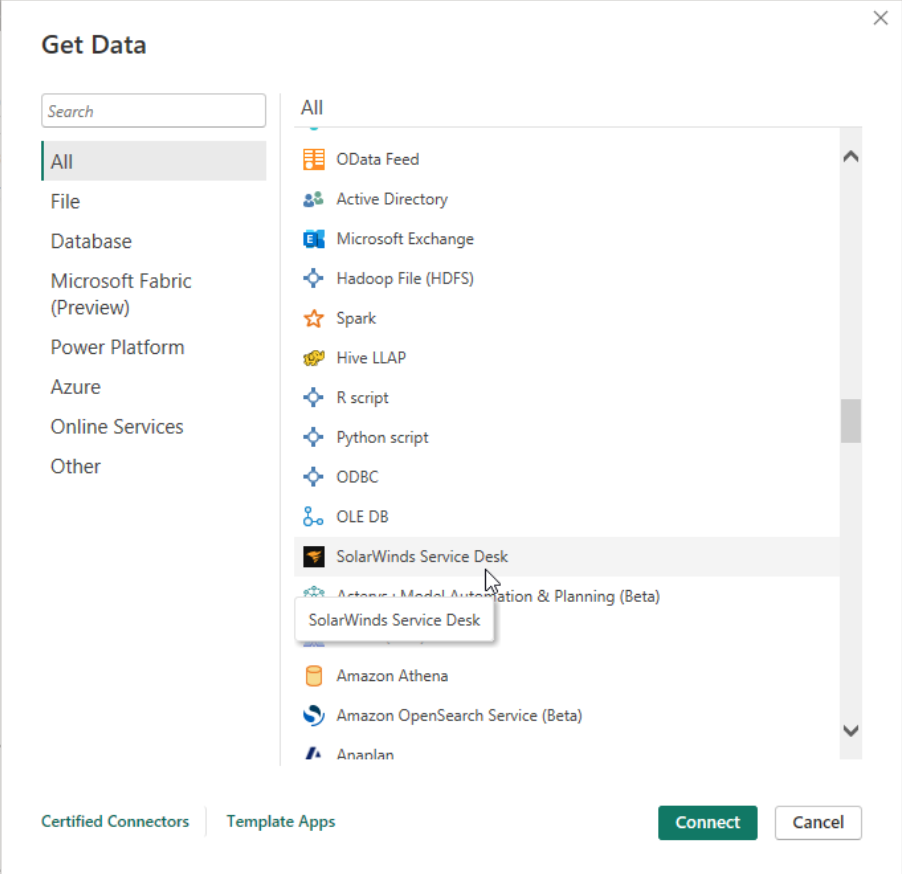Select the OLE DB connector icon
This screenshot has height=874, width=902.
314,517
